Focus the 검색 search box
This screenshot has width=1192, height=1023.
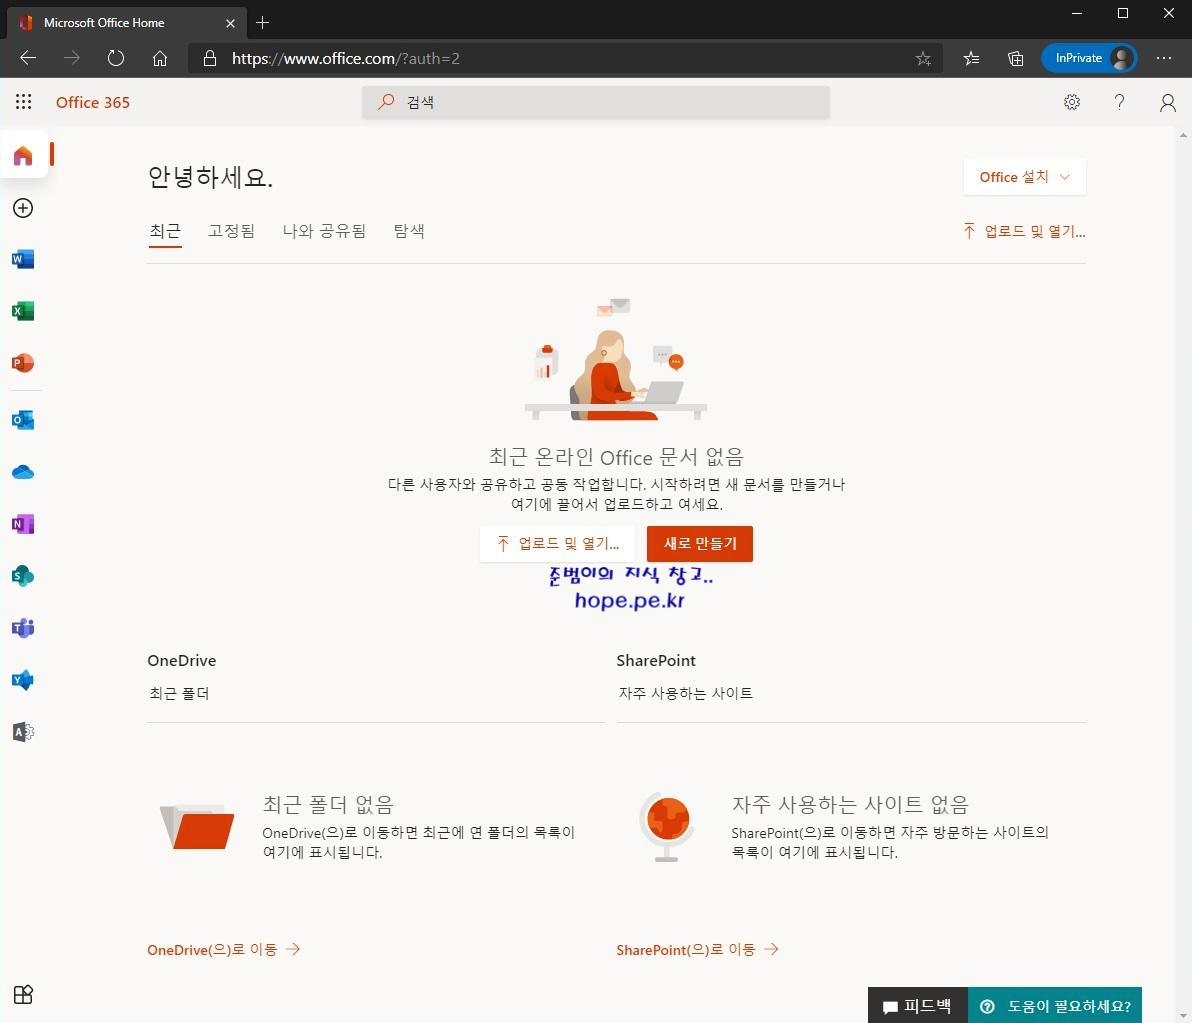tap(596, 102)
